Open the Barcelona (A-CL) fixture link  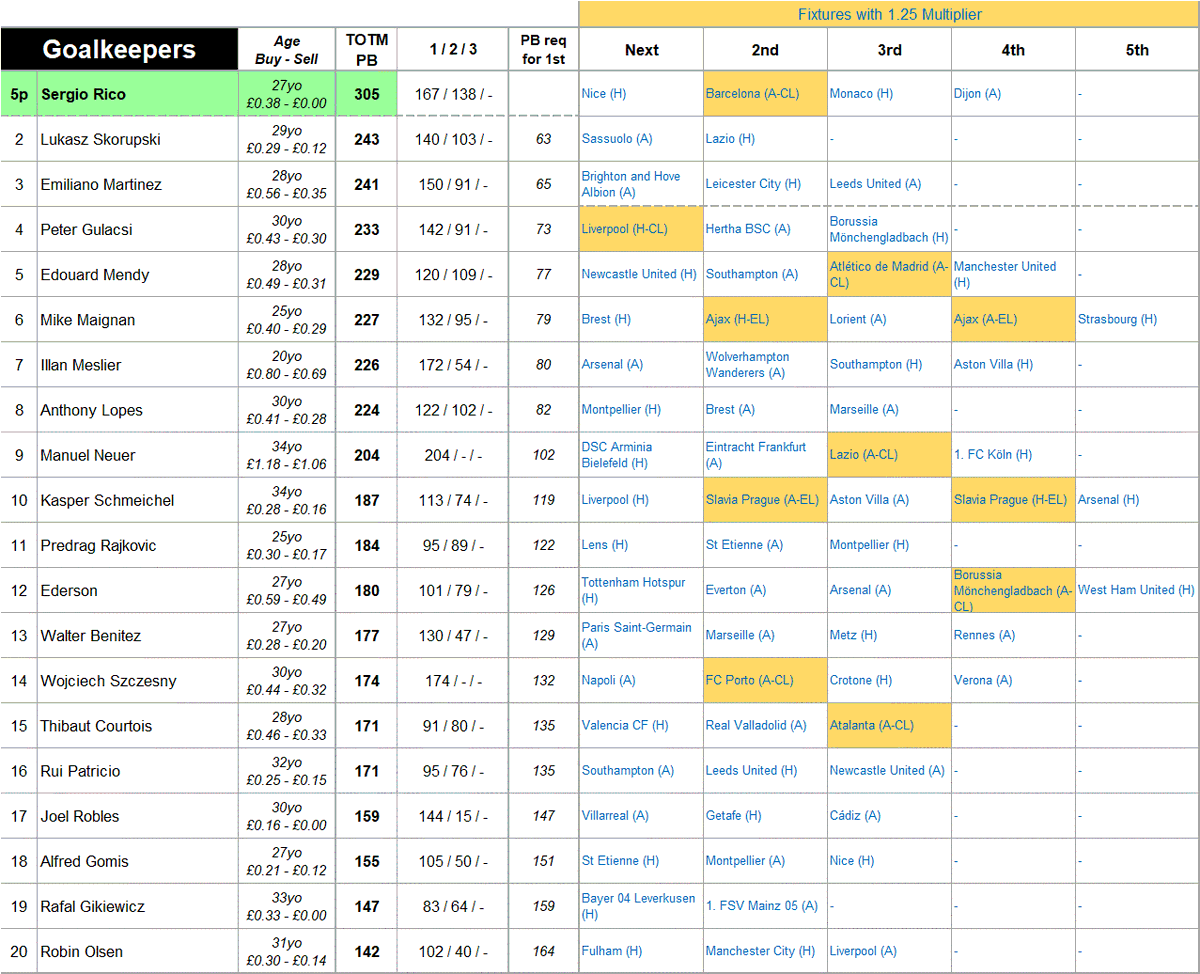[x=752, y=94]
